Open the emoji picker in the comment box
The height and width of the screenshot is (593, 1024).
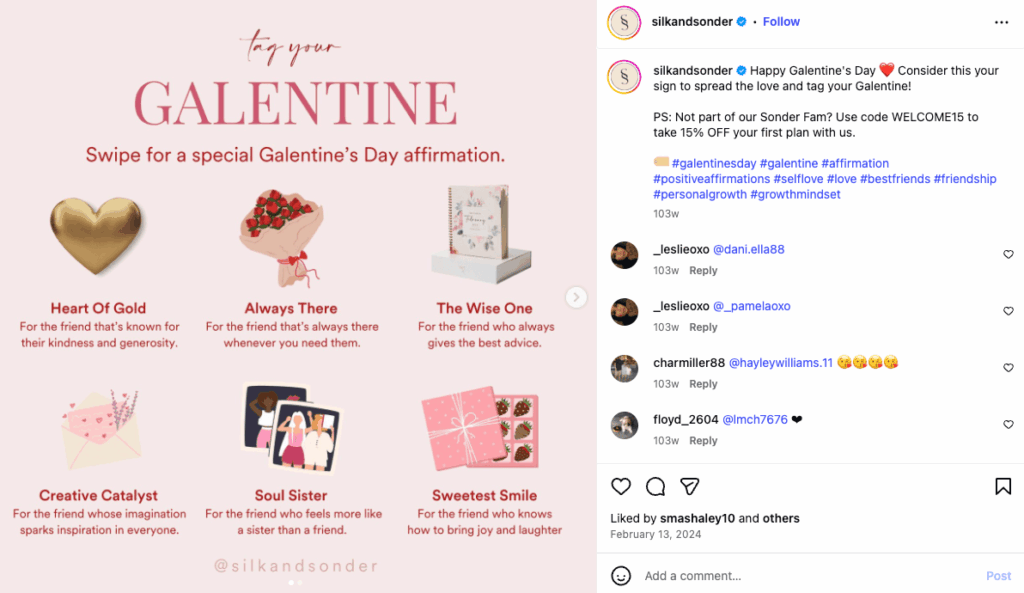coord(623,575)
